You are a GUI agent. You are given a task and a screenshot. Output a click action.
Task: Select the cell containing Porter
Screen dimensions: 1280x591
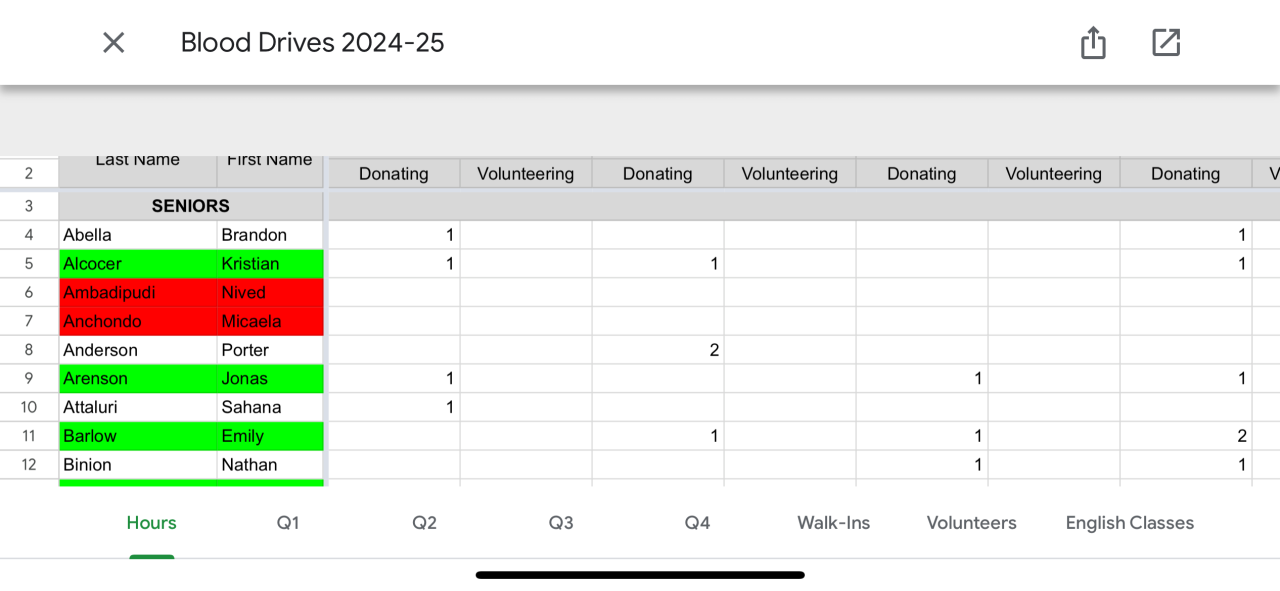coord(270,350)
